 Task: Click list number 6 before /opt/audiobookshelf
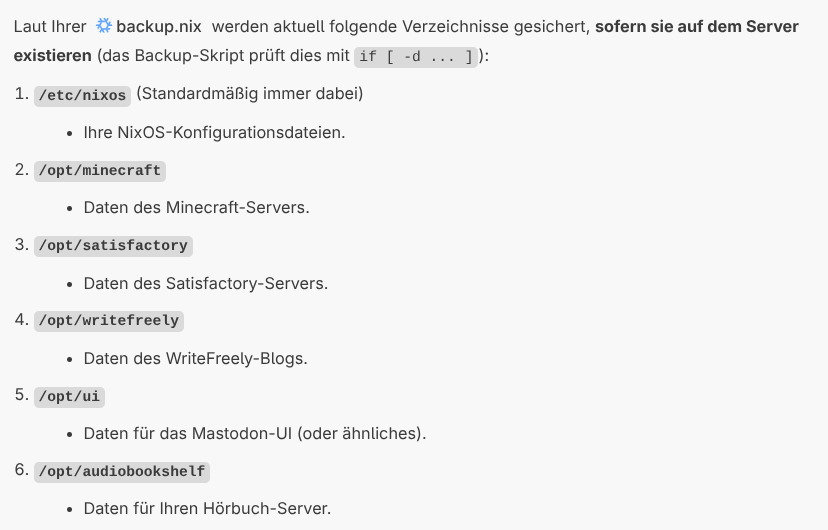point(21,470)
